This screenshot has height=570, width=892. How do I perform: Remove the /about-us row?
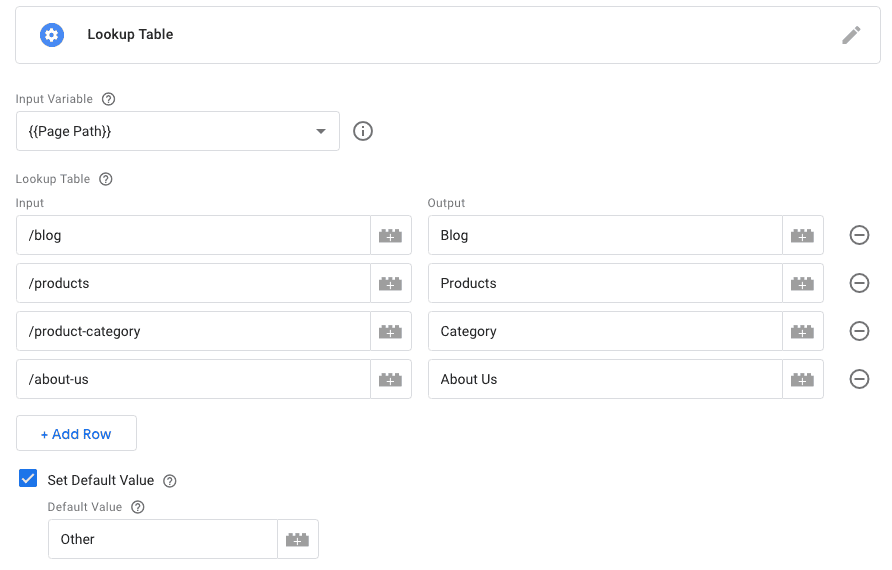[859, 379]
